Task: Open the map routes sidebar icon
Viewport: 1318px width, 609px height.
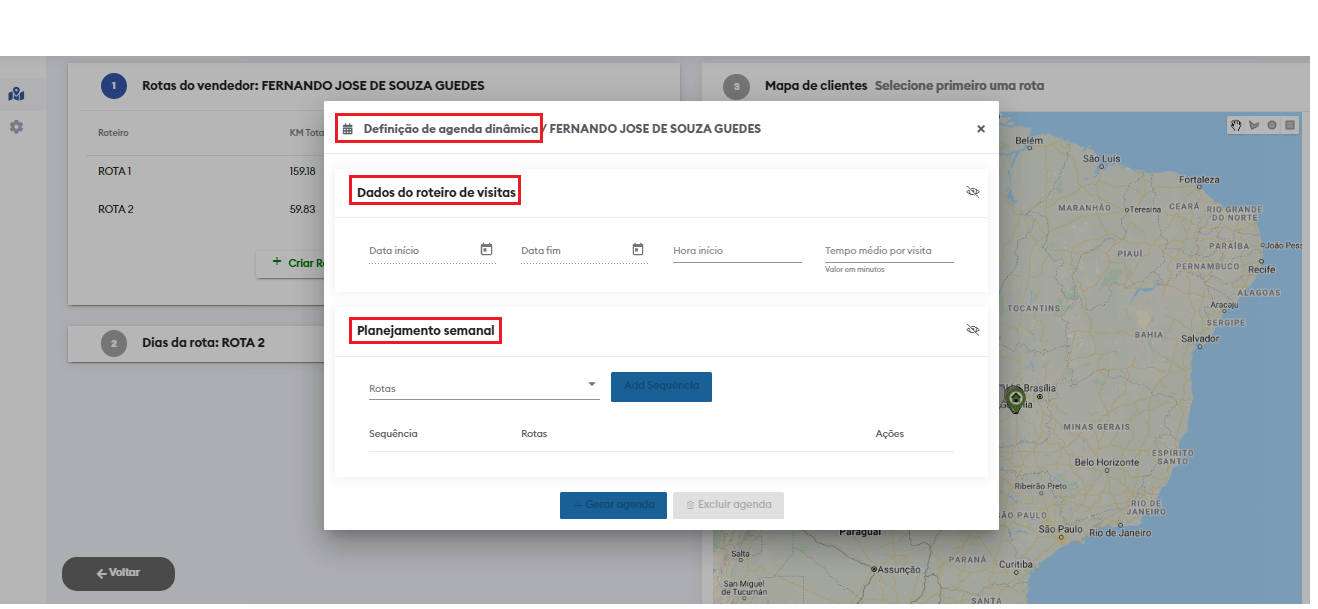Action: [16, 95]
